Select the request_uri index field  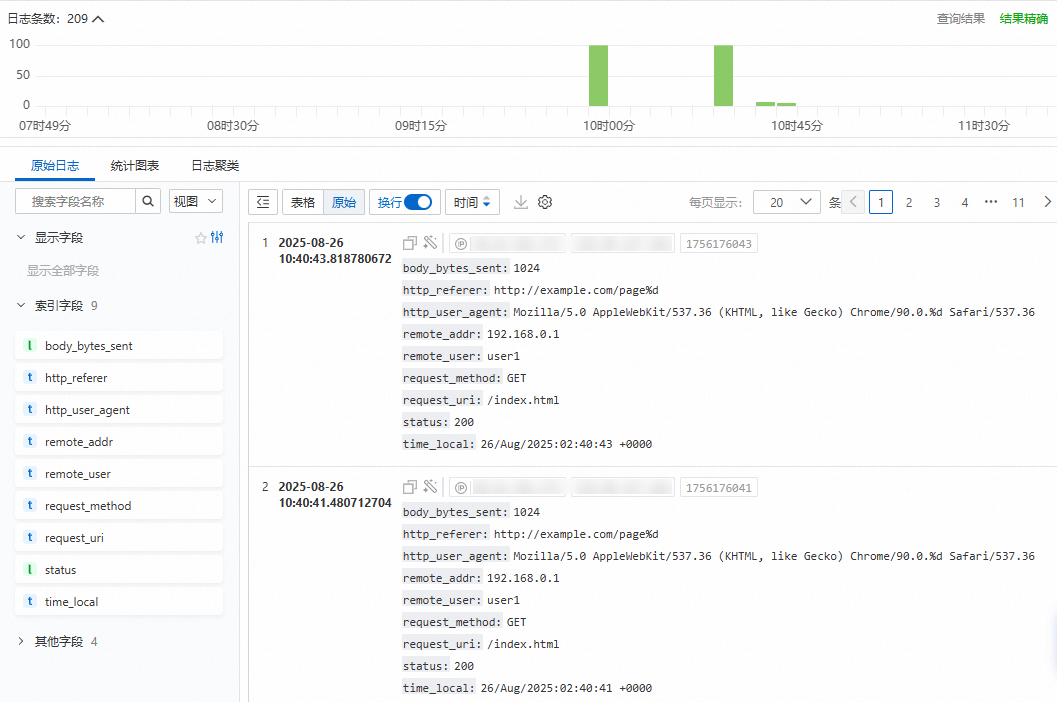click(119, 538)
